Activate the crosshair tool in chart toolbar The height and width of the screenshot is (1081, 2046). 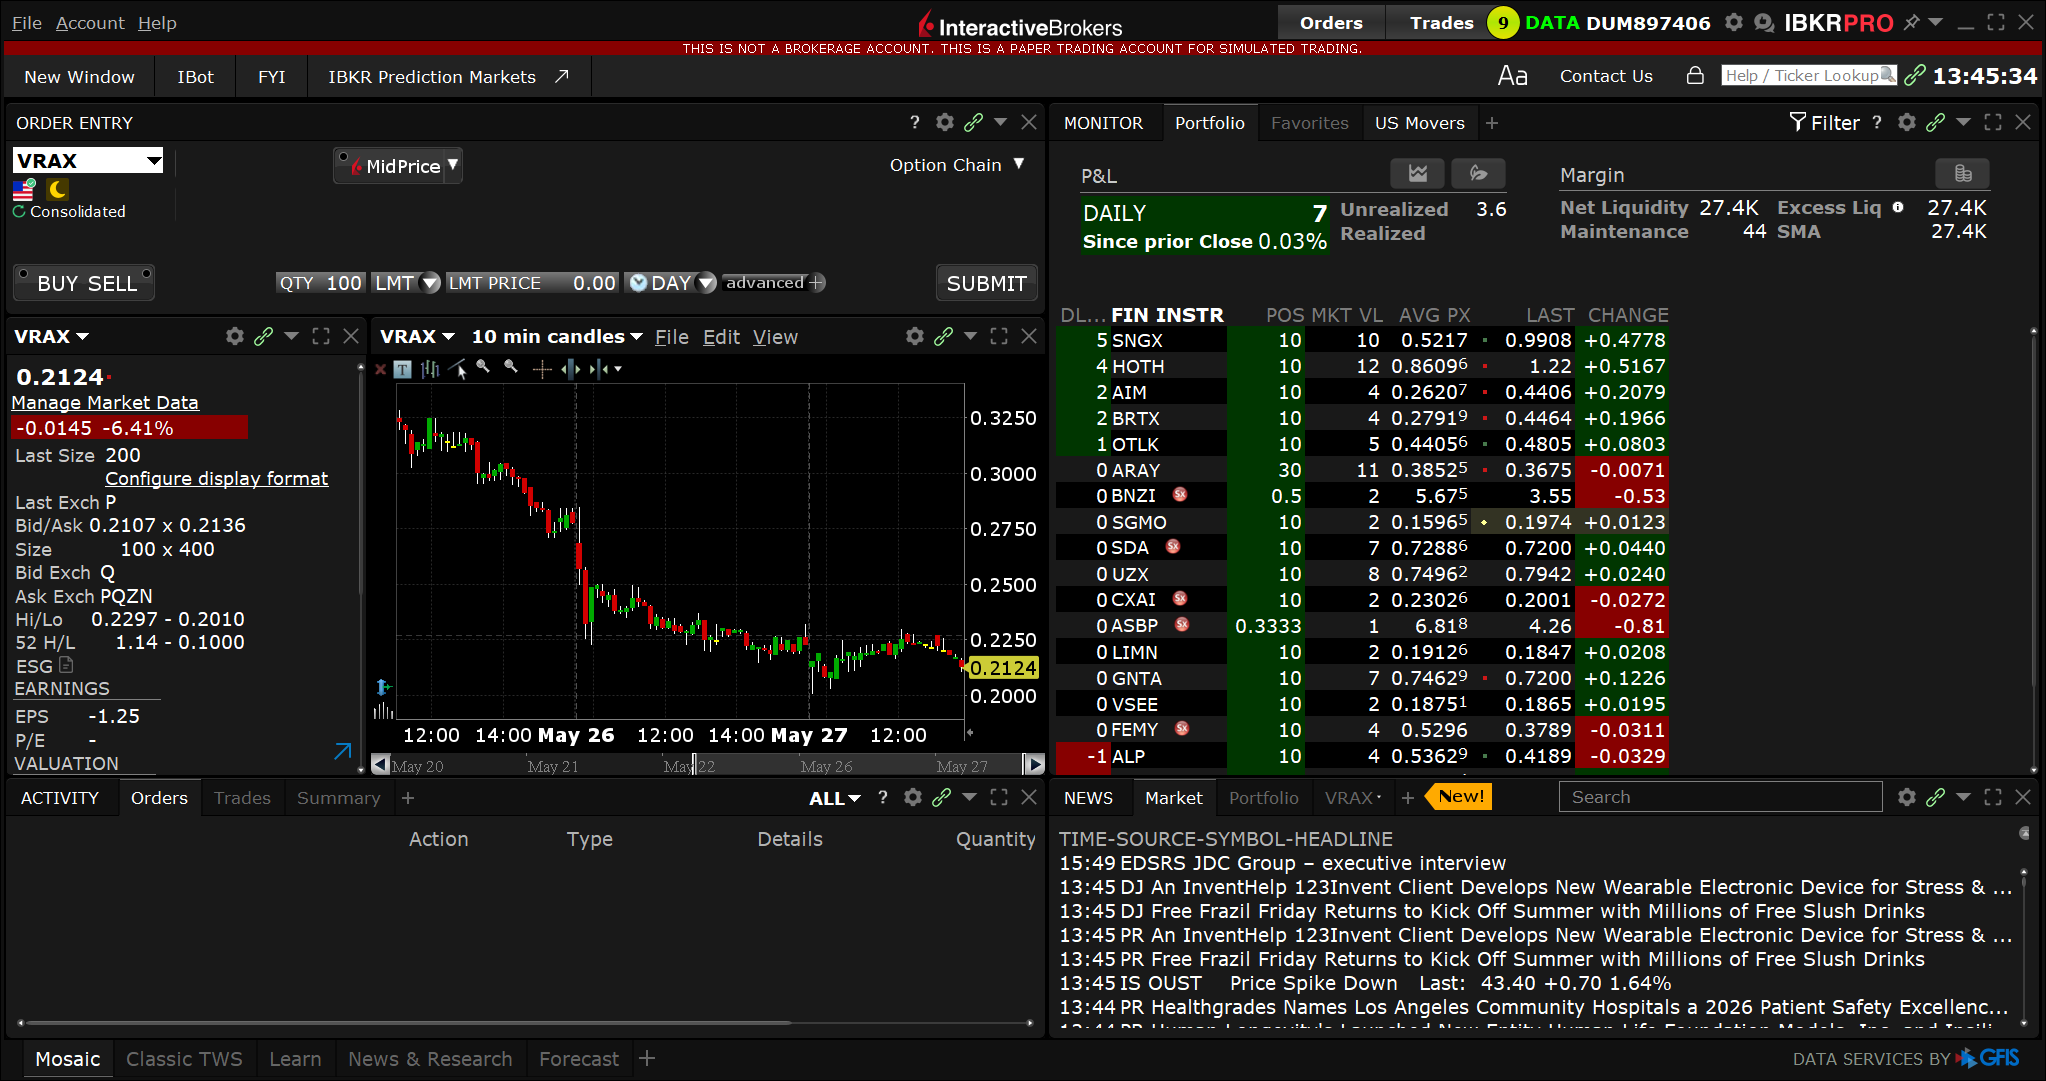(x=542, y=369)
